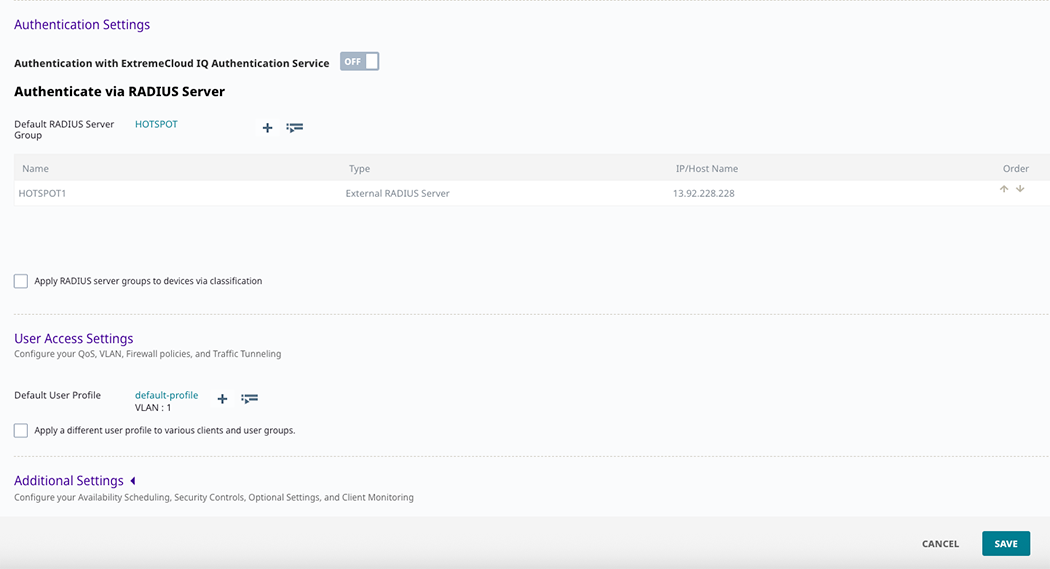The width and height of the screenshot is (1050, 569).
Task: Open the default-profile link
Action: click(x=166, y=396)
